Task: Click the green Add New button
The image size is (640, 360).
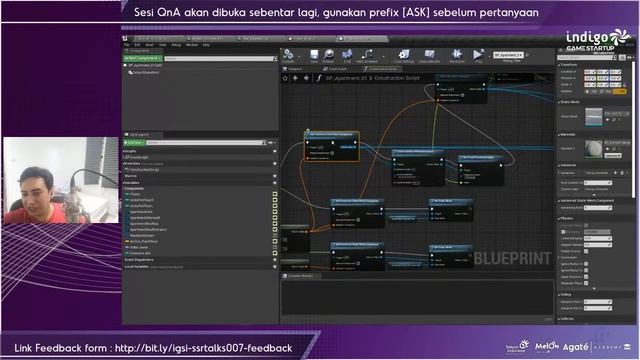Action: coord(134,143)
